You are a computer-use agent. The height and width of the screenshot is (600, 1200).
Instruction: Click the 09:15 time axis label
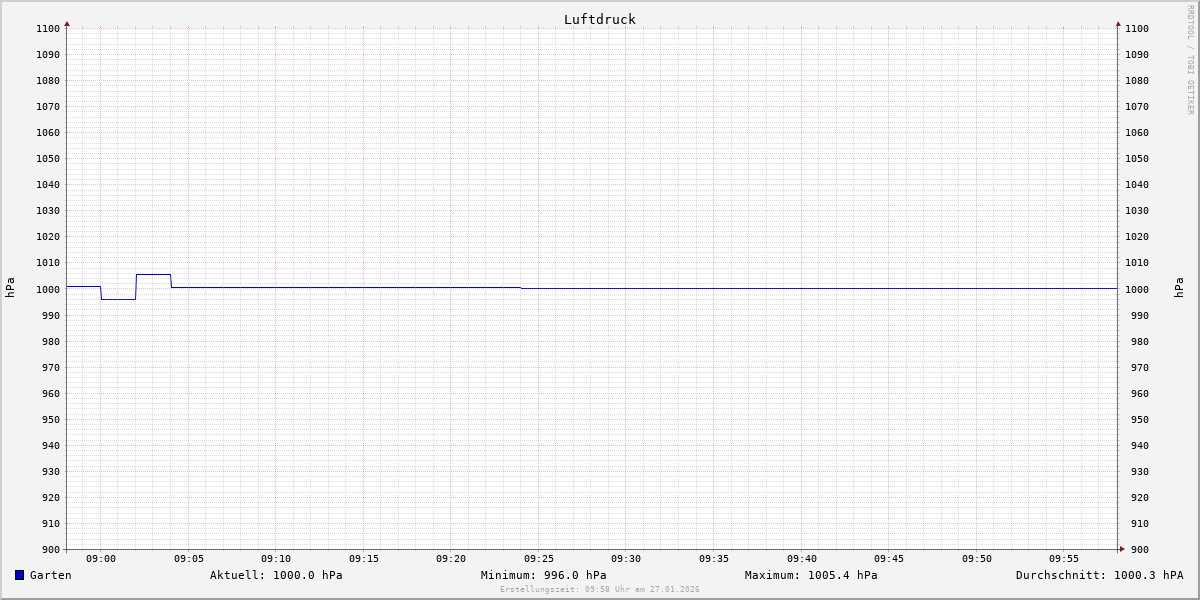(364, 559)
